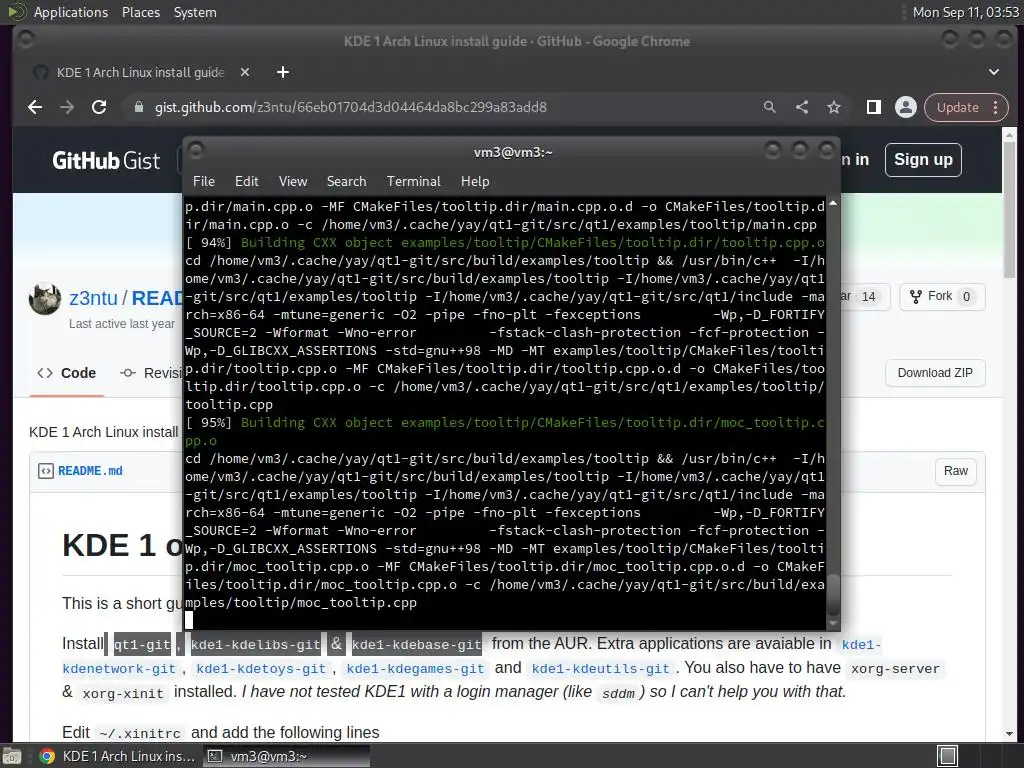Click the workspace switcher in bottom panel

tap(948, 756)
